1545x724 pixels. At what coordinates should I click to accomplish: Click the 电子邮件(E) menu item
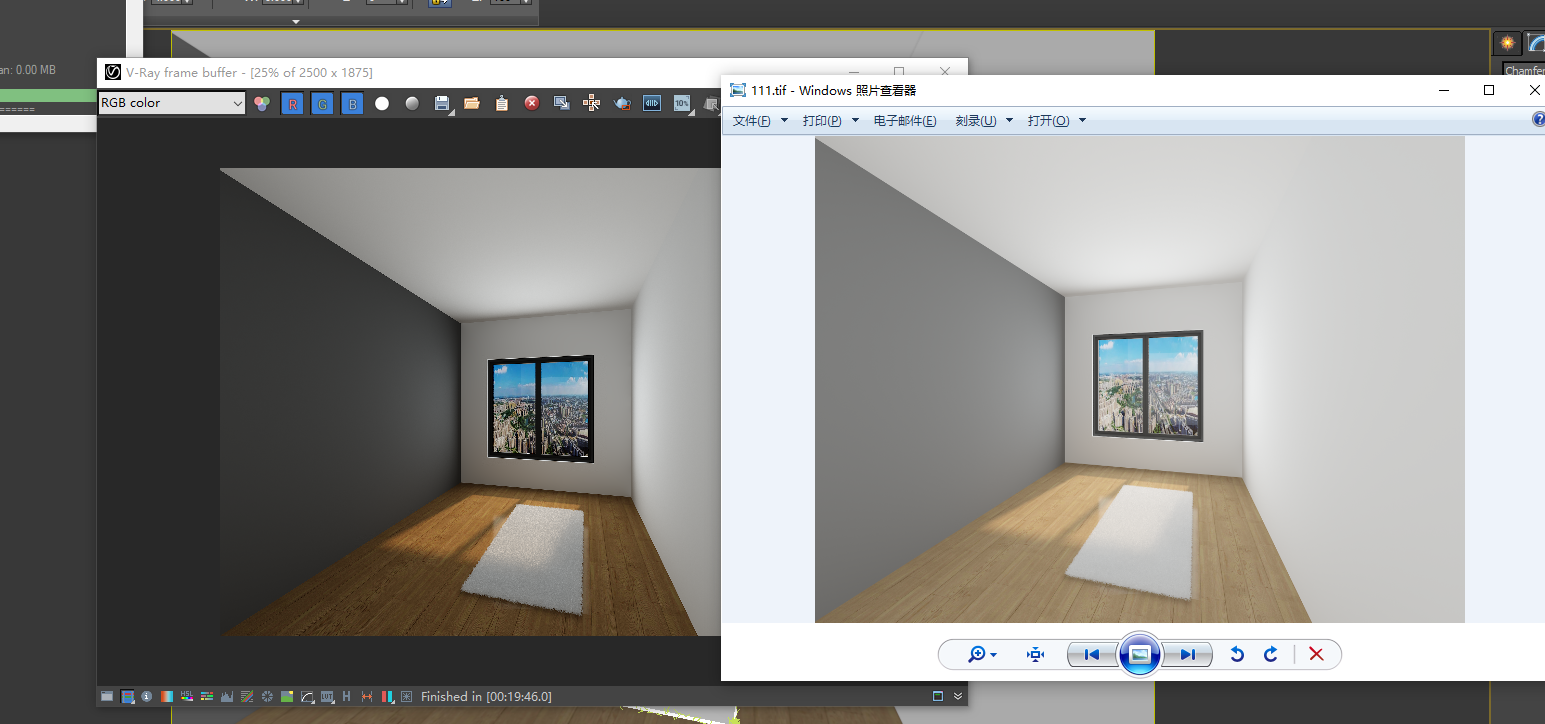click(x=905, y=121)
